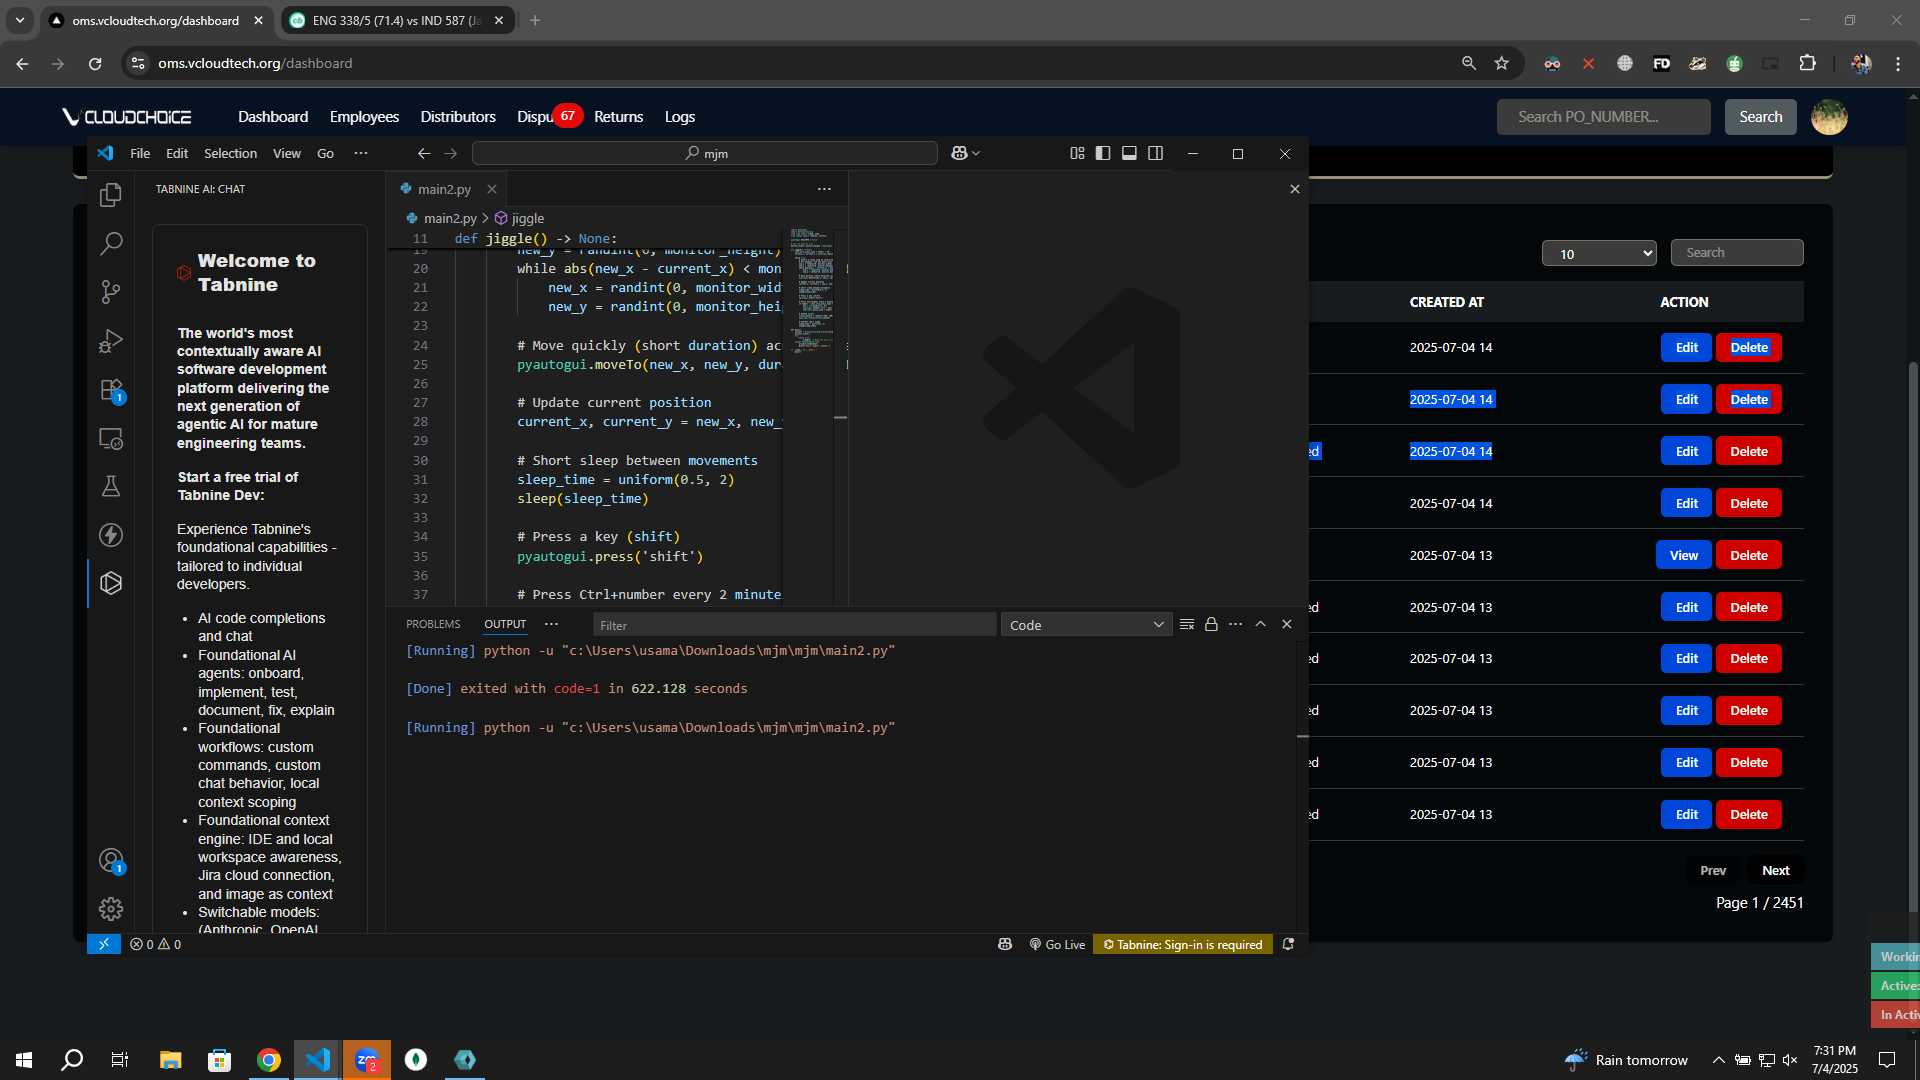Open the notifications bell in status bar
Screen dimensions: 1920x1080
click(x=1288, y=944)
